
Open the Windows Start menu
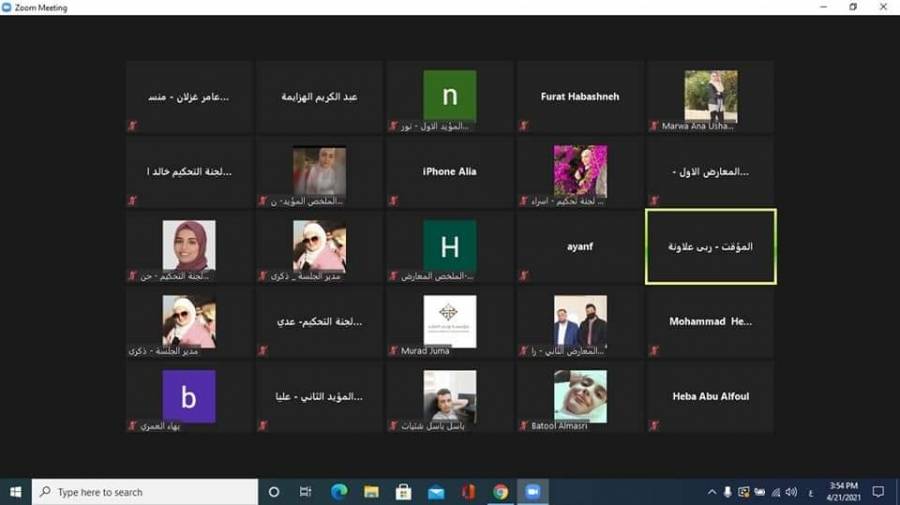point(15,492)
